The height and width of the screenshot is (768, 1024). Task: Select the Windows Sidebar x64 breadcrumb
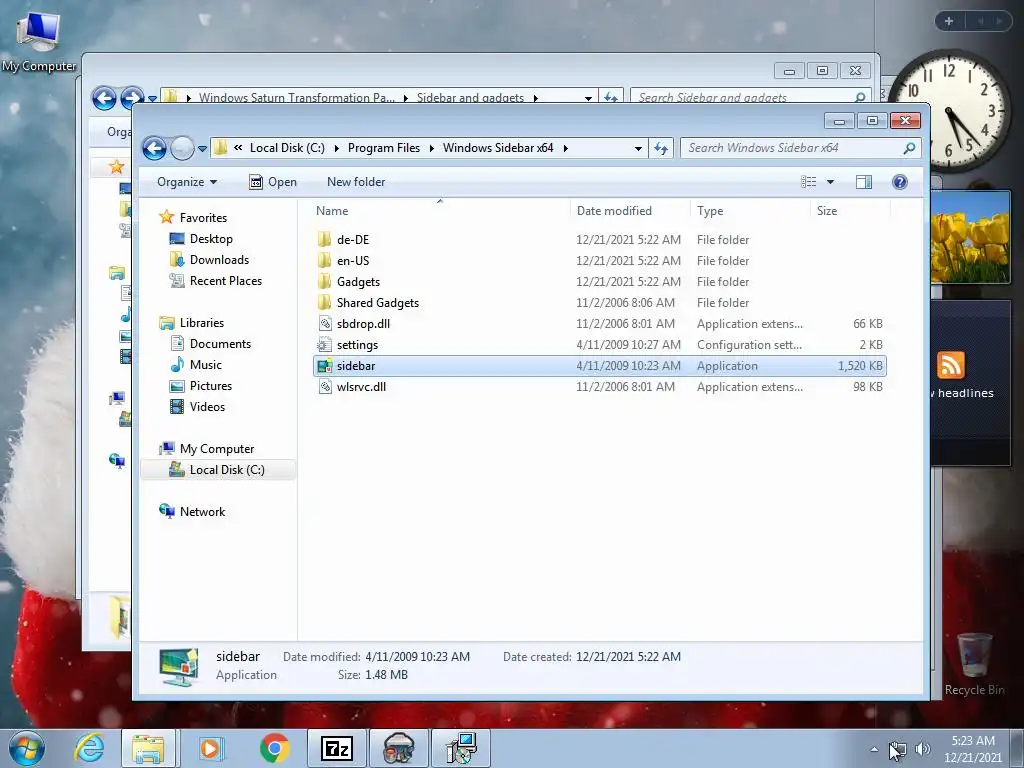(x=498, y=148)
